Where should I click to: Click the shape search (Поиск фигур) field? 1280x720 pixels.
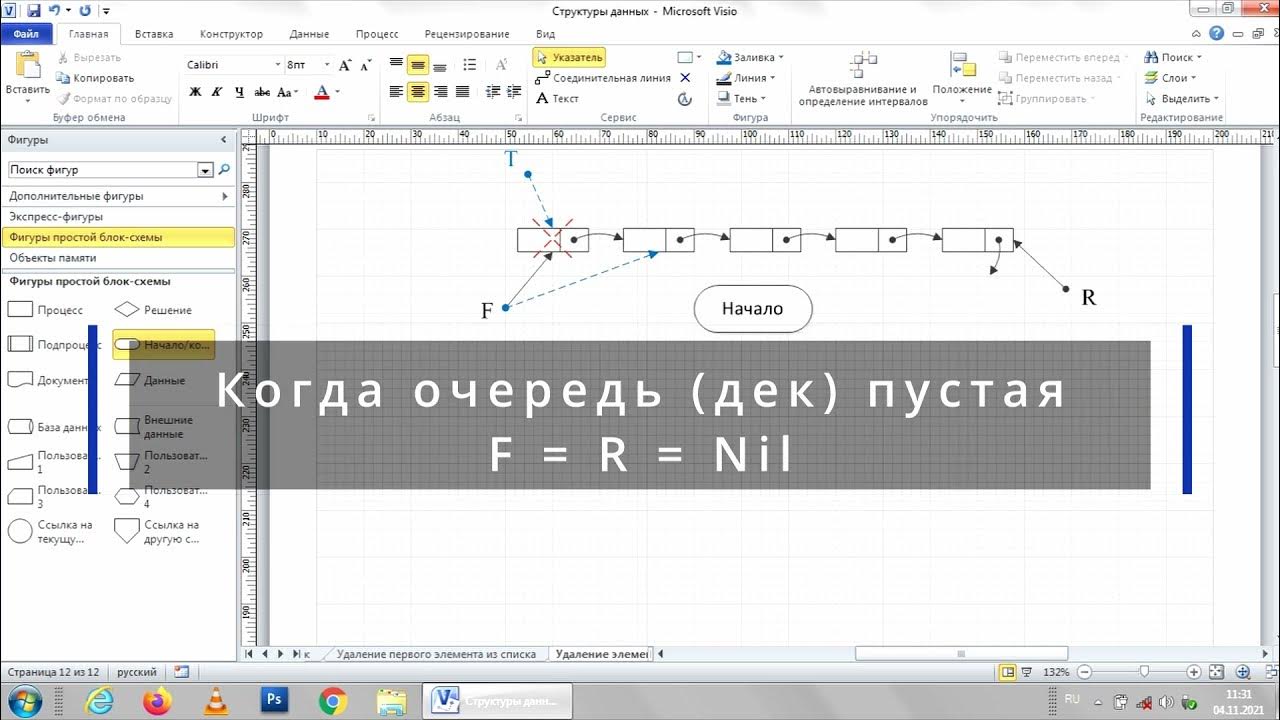(x=104, y=170)
